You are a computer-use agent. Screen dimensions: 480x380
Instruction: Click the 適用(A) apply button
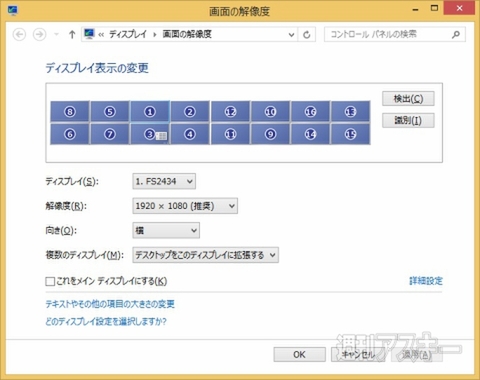click(417, 355)
